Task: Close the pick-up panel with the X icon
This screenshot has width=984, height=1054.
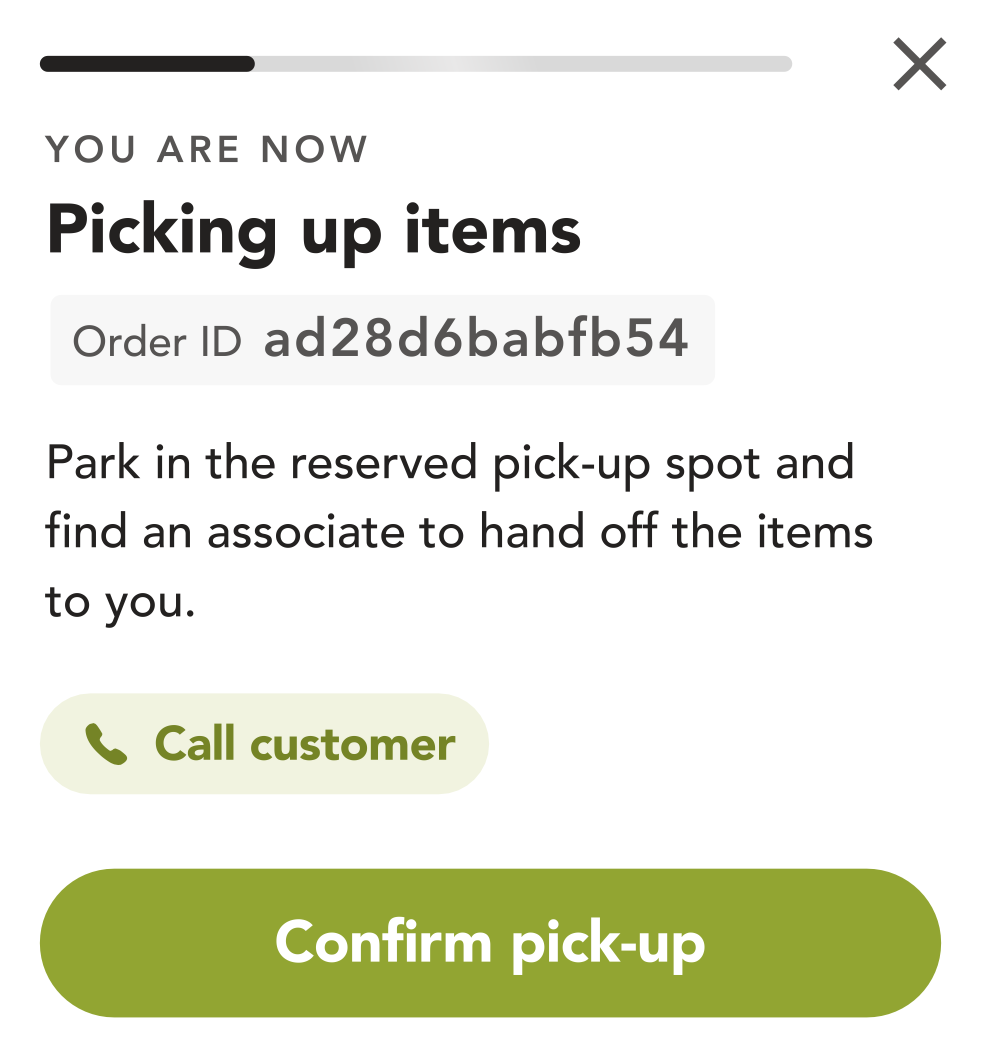Action: coord(919,64)
